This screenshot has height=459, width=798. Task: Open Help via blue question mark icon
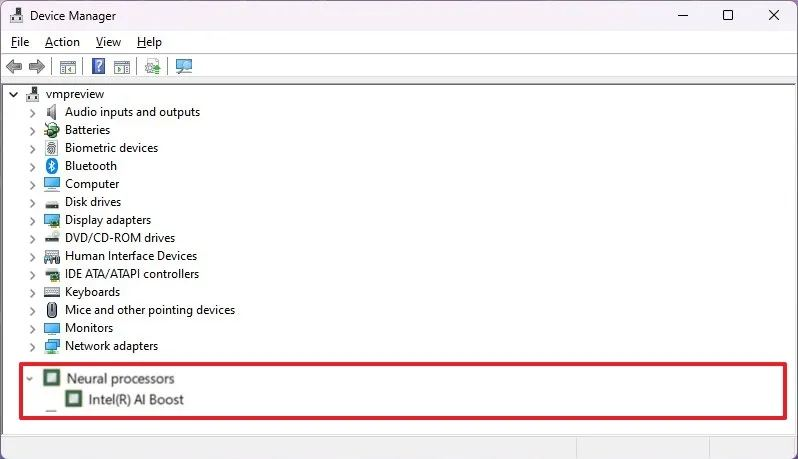point(98,67)
